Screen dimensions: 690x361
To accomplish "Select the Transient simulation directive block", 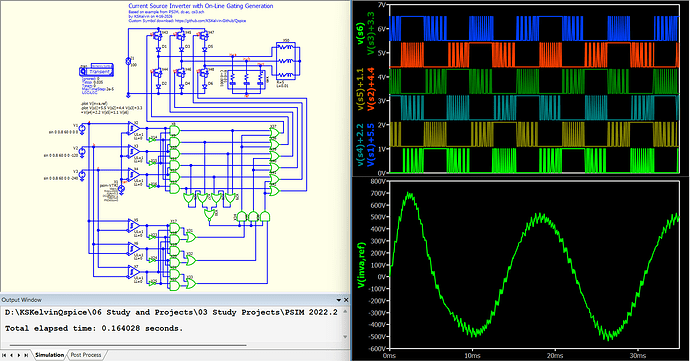I will tap(96, 71).
